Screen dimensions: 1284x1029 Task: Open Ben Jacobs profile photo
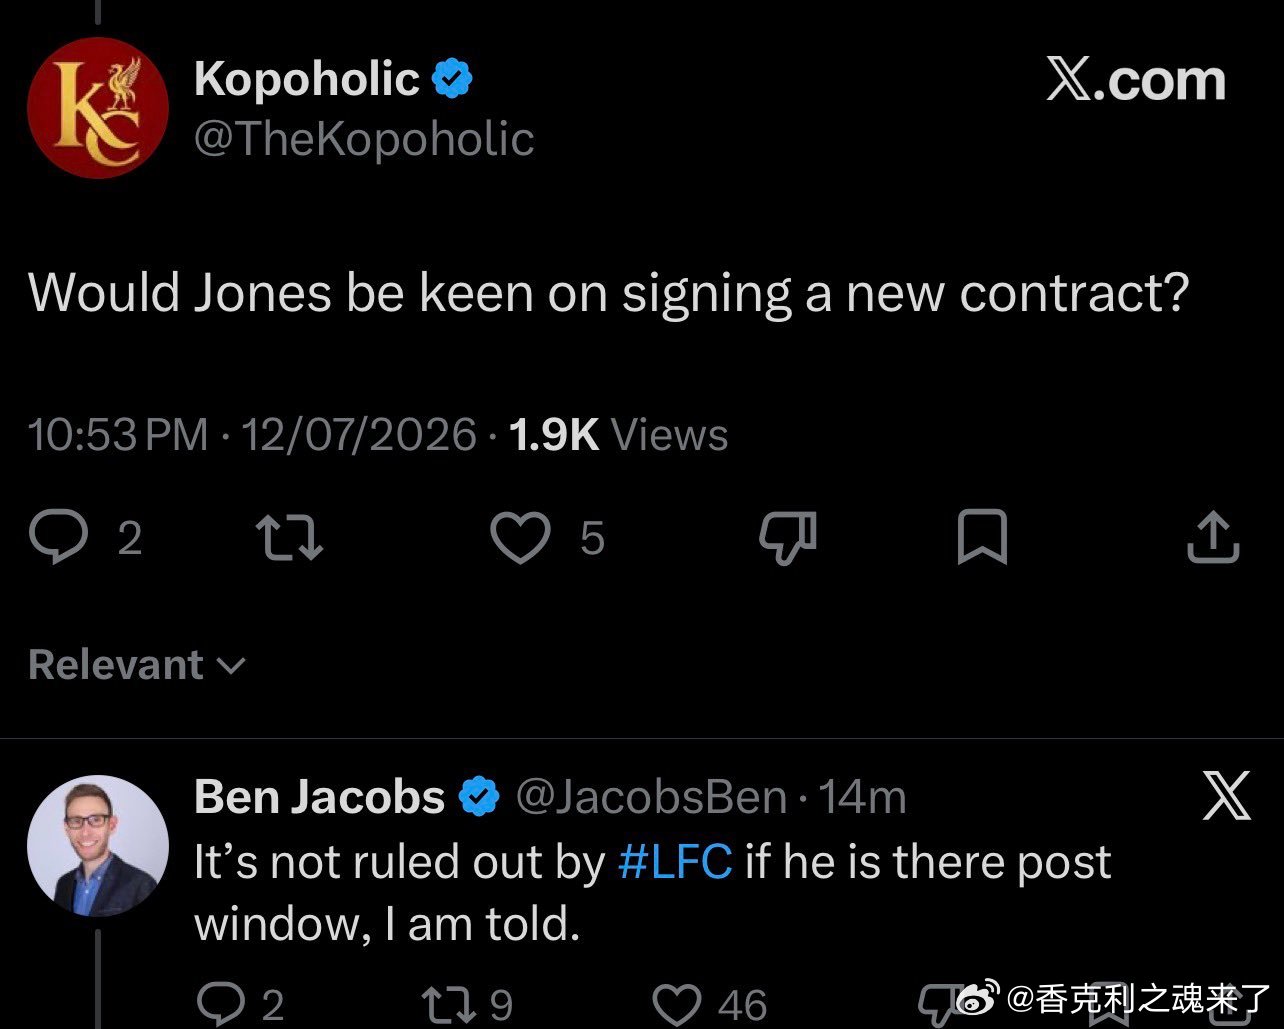point(97,846)
